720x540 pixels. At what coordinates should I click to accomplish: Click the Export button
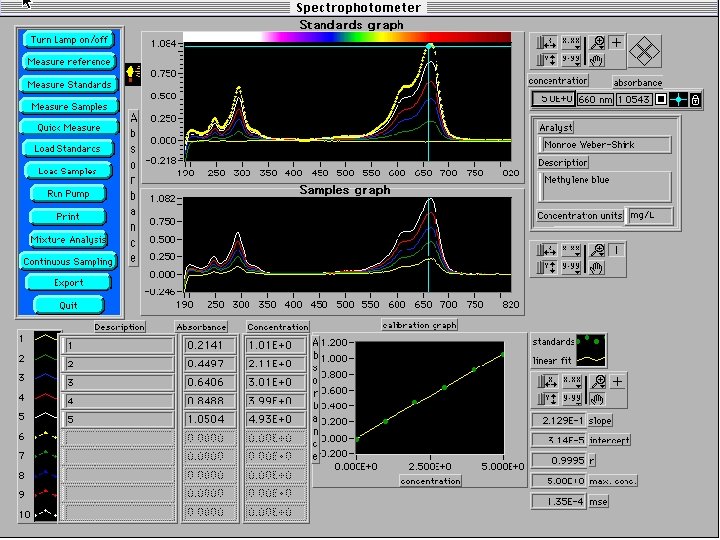click(69, 283)
